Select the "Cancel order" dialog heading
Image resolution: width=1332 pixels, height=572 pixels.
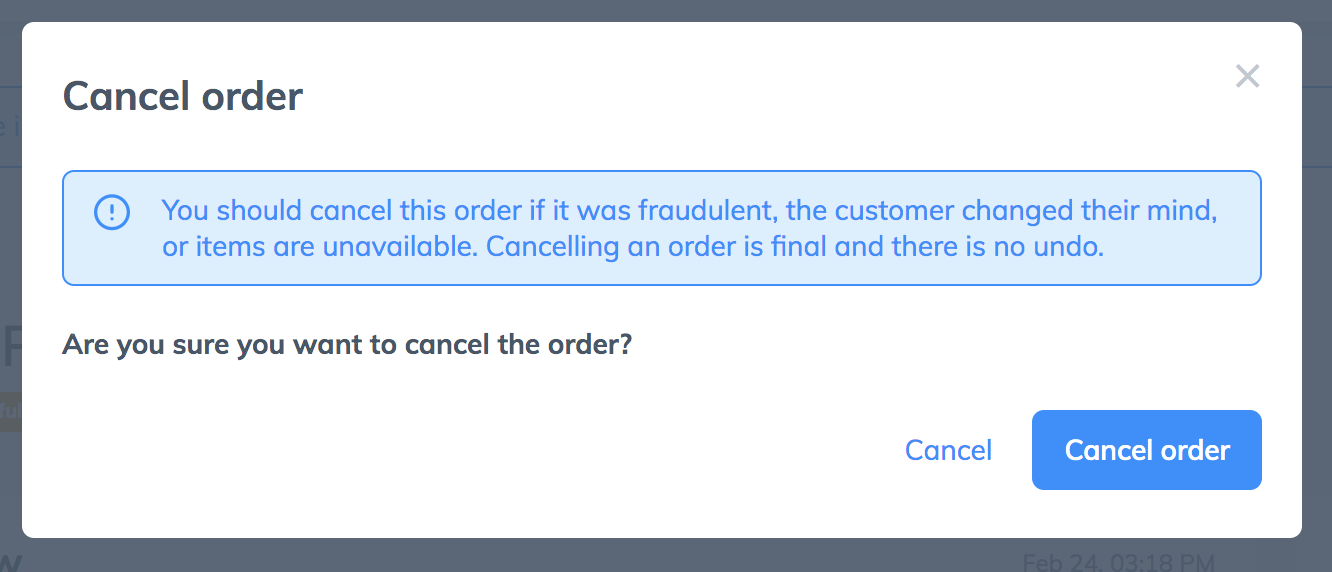point(183,97)
